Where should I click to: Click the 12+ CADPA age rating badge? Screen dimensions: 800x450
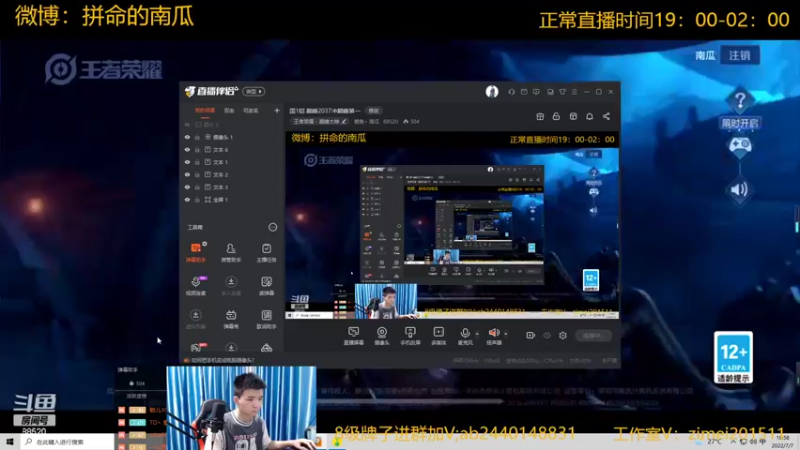733,358
